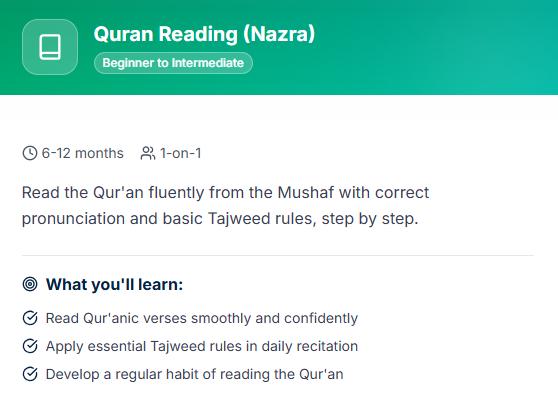Click check icon for Read Qur'anic verses
Viewport: 558px width, 401px height.
(30, 318)
